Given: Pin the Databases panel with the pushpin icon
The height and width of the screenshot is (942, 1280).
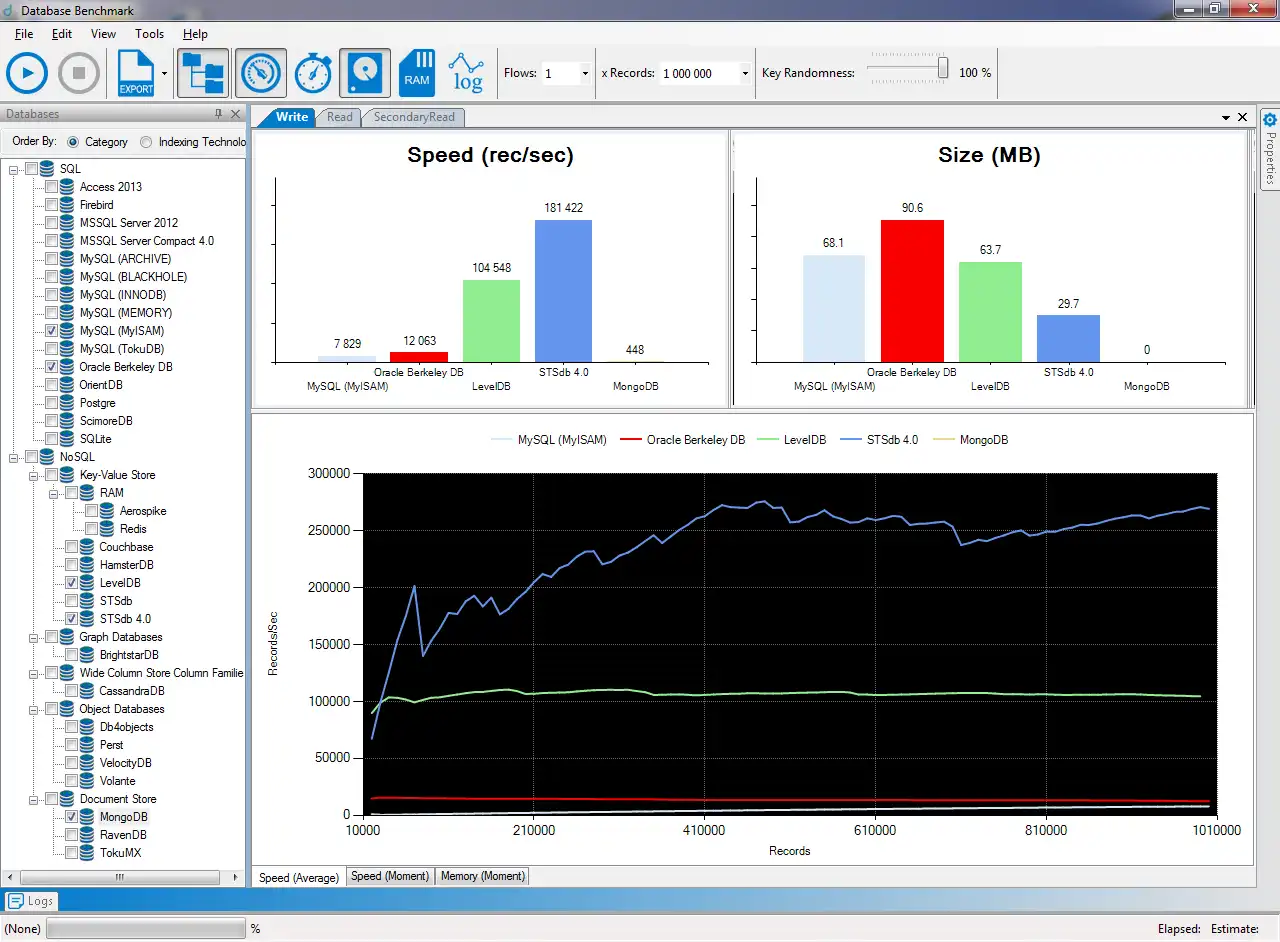Looking at the screenshot, I should pyautogui.click(x=219, y=114).
